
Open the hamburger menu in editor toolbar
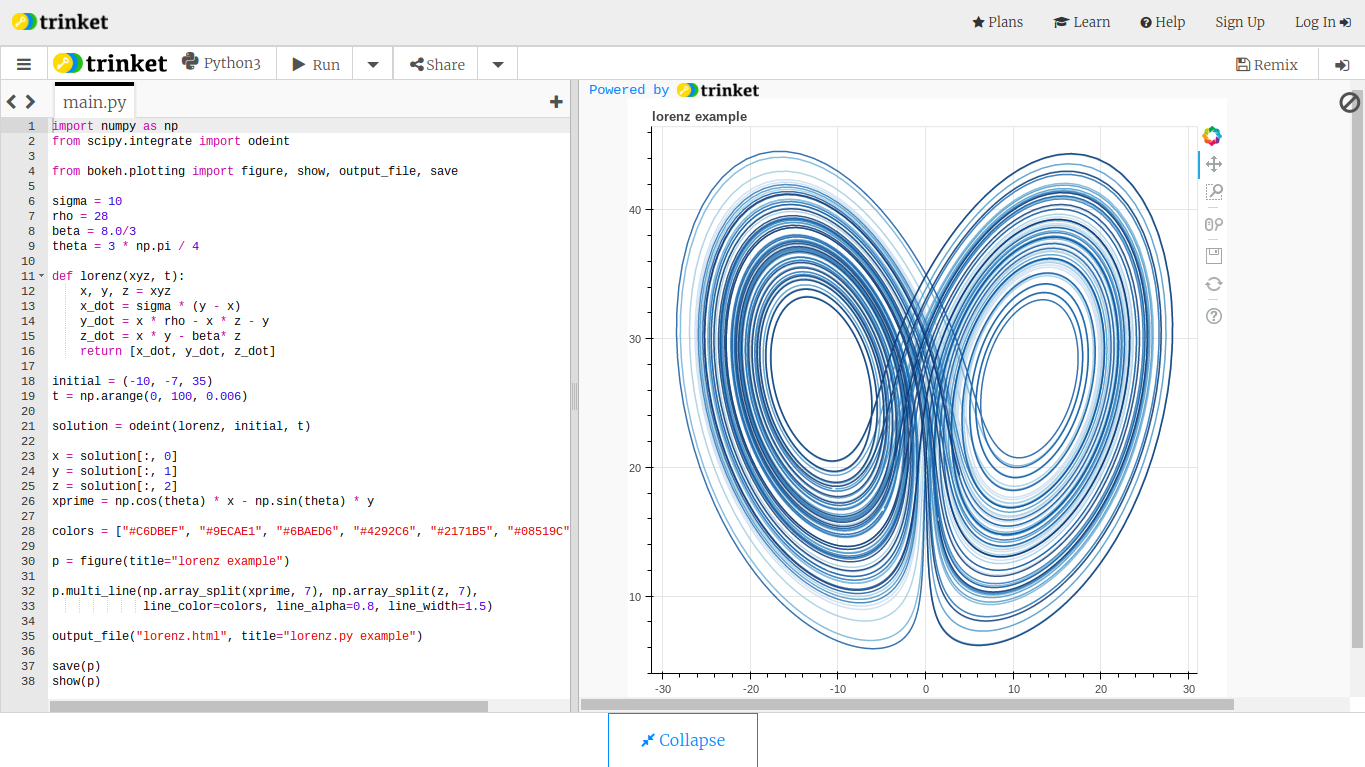pos(24,64)
